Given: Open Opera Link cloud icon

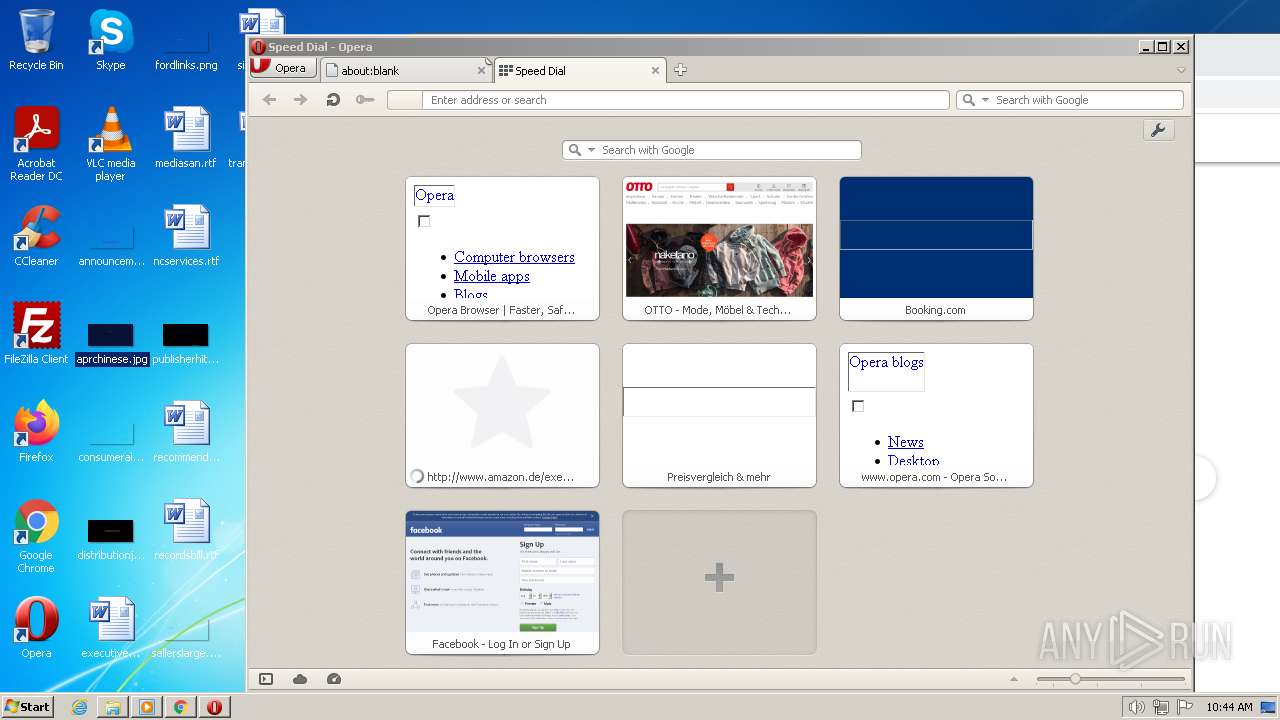Looking at the screenshot, I should click(x=300, y=679).
